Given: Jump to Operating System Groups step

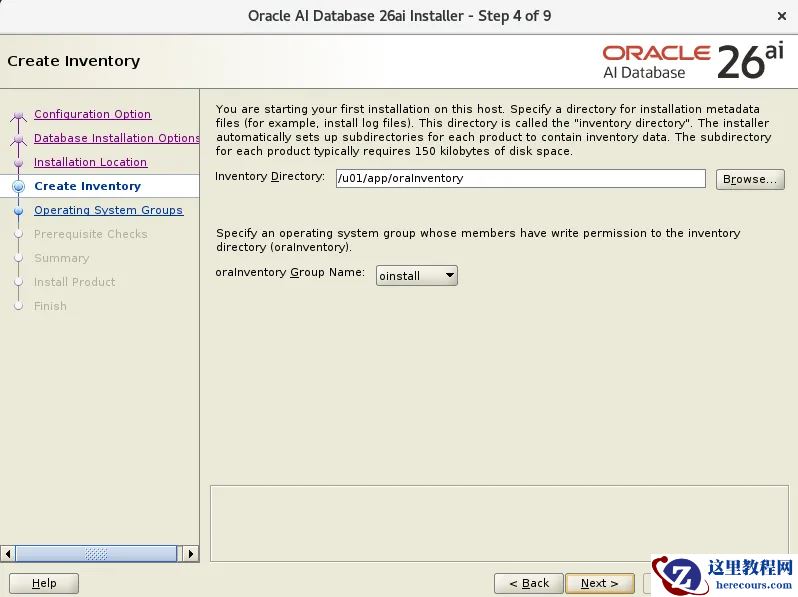Looking at the screenshot, I should click(x=108, y=210).
